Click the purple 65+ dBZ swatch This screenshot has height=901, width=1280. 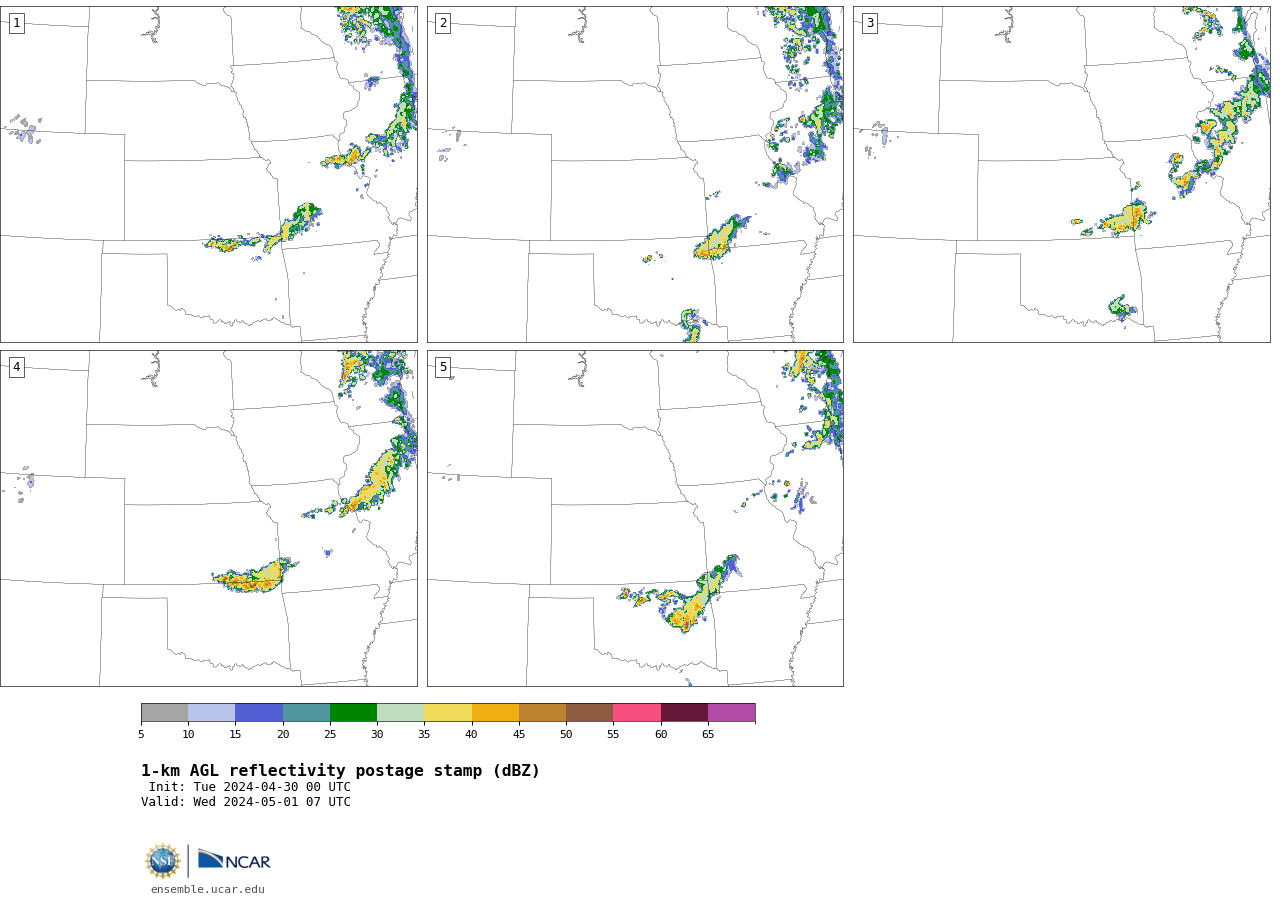[x=731, y=712]
